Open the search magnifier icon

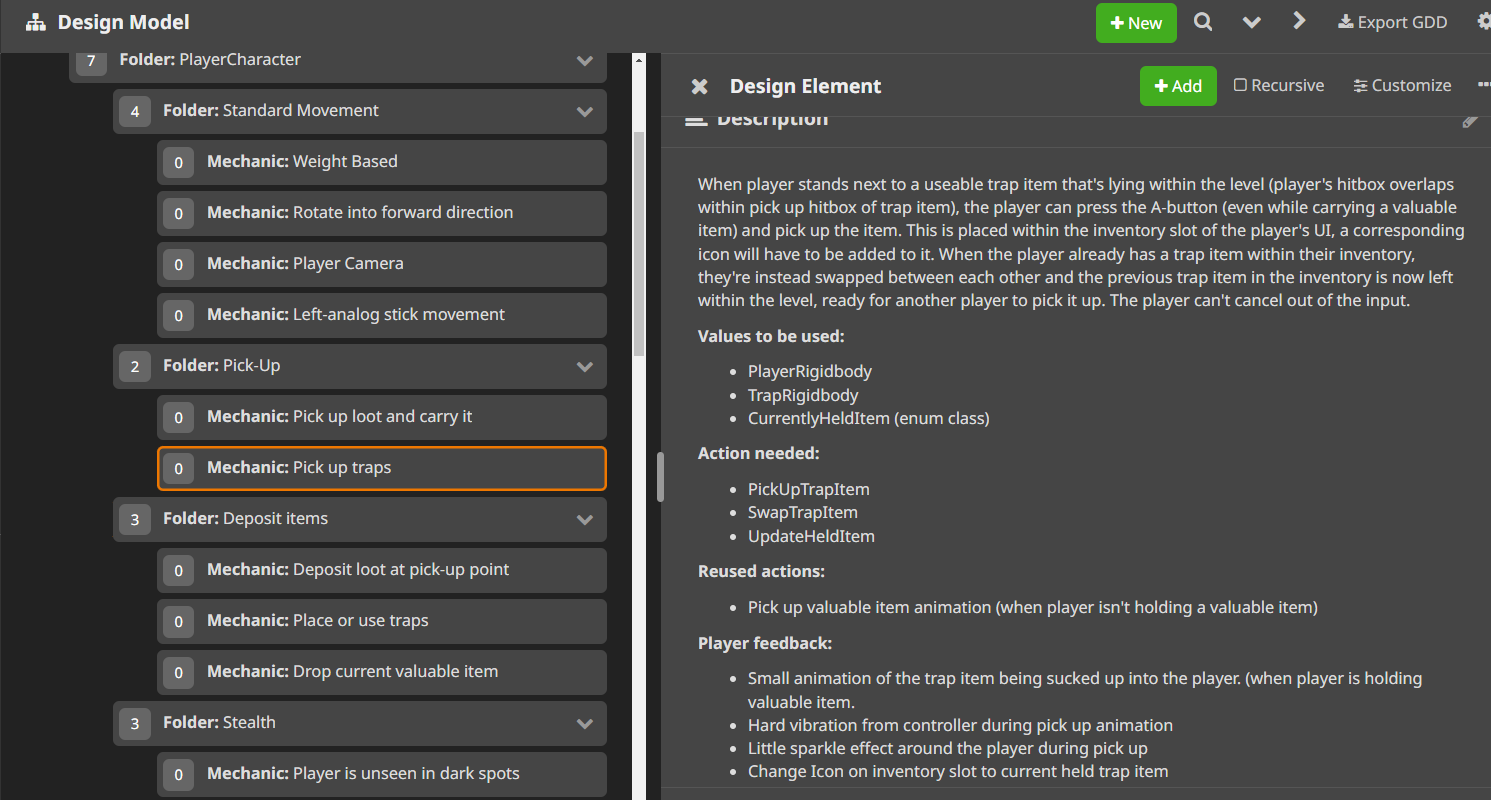coord(1203,22)
